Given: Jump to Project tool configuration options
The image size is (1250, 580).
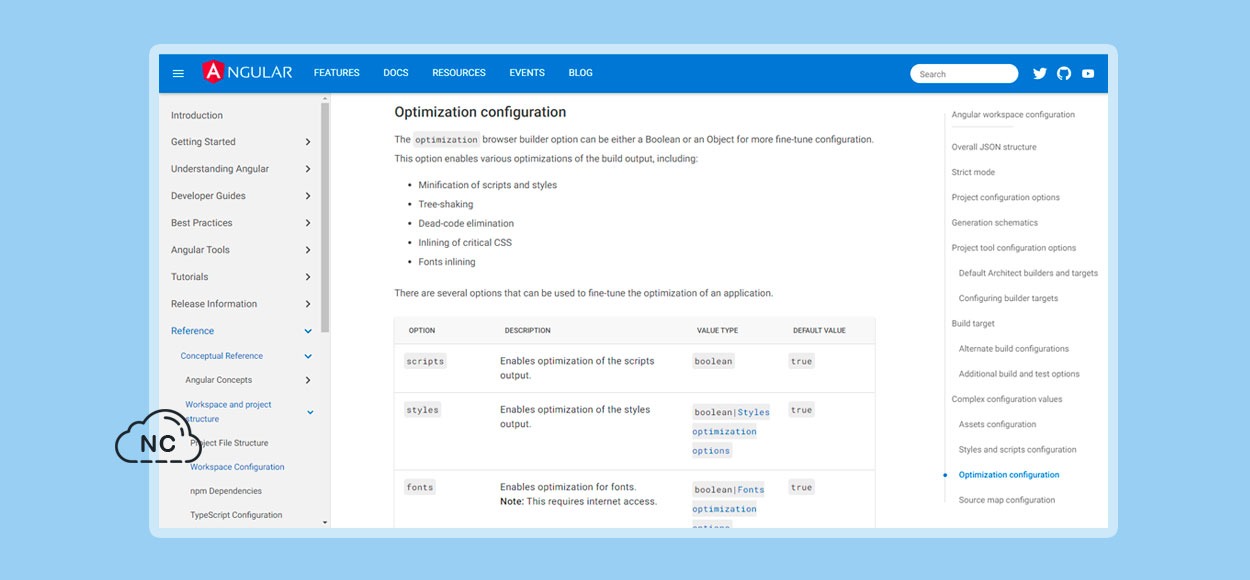Looking at the screenshot, I should 1014,248.
